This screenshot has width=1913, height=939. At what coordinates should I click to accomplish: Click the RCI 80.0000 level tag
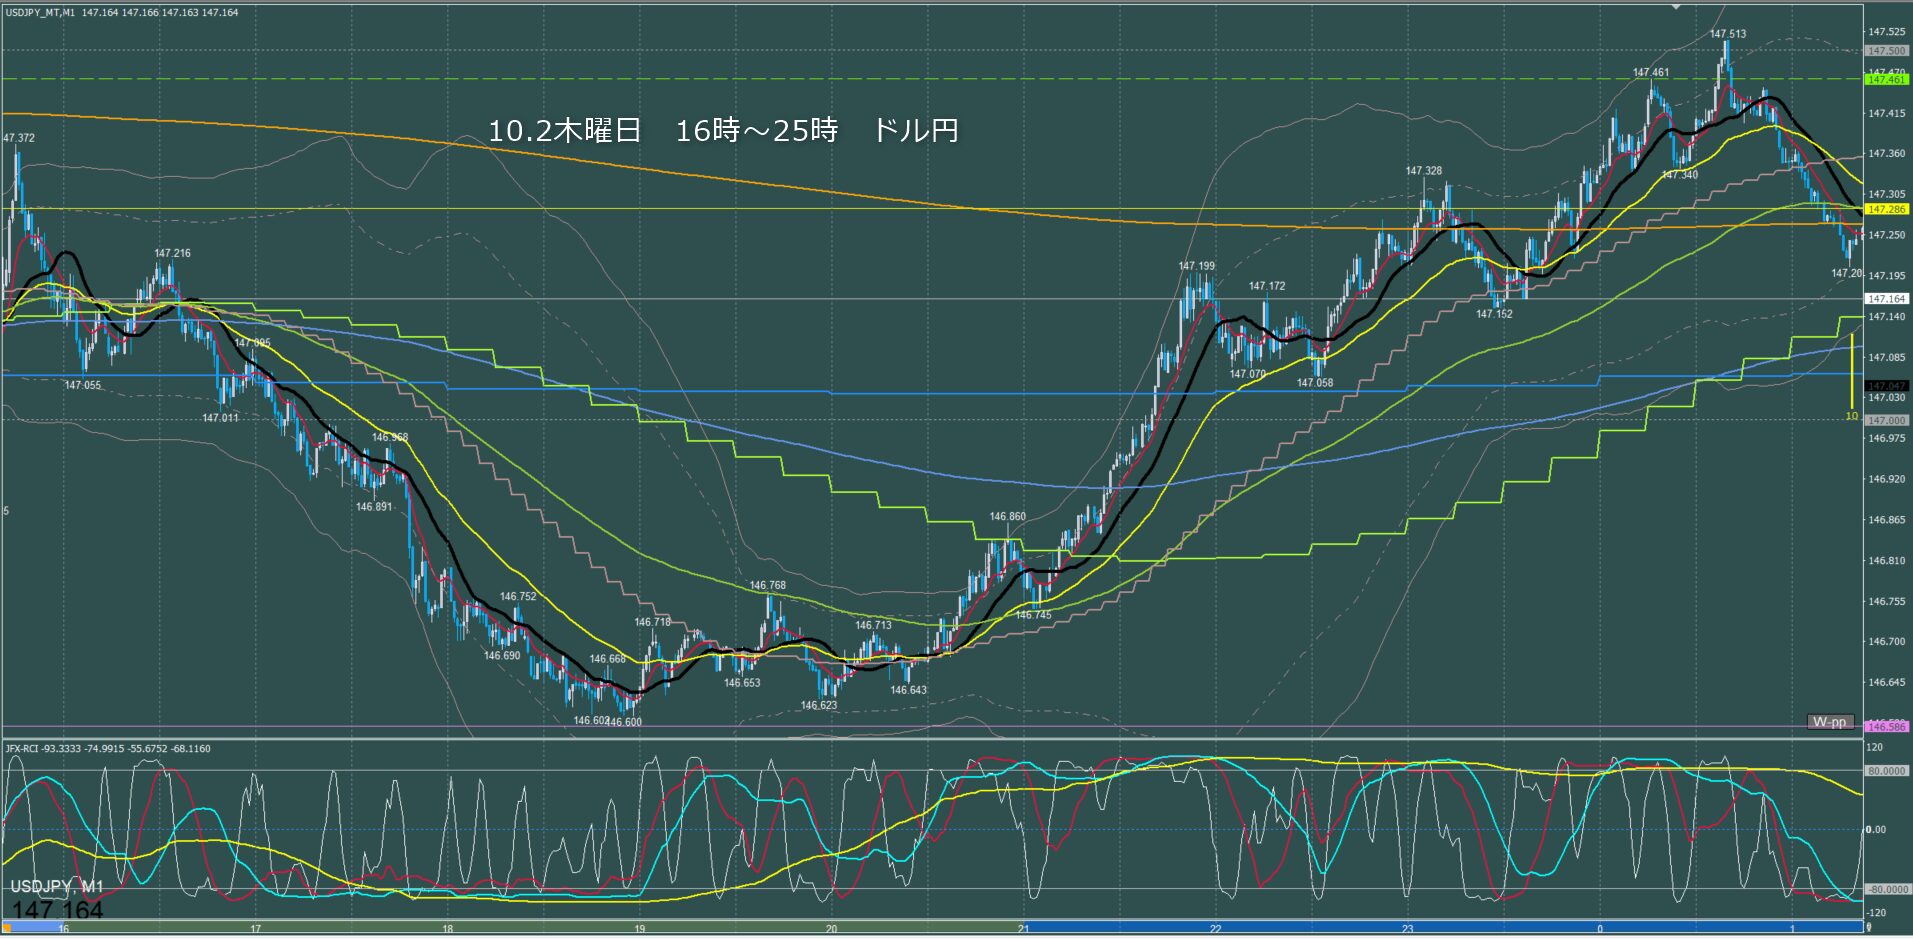click(1886, 771)
